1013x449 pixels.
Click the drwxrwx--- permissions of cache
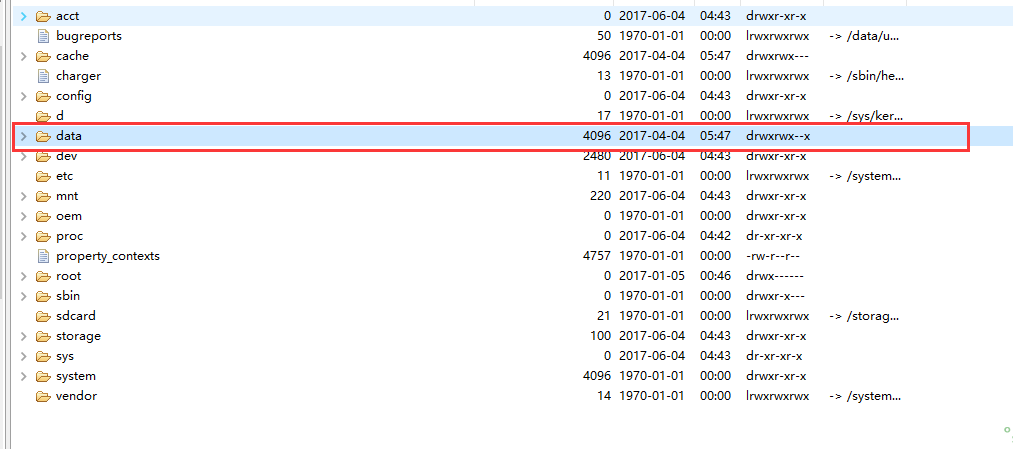coord(777,56)
